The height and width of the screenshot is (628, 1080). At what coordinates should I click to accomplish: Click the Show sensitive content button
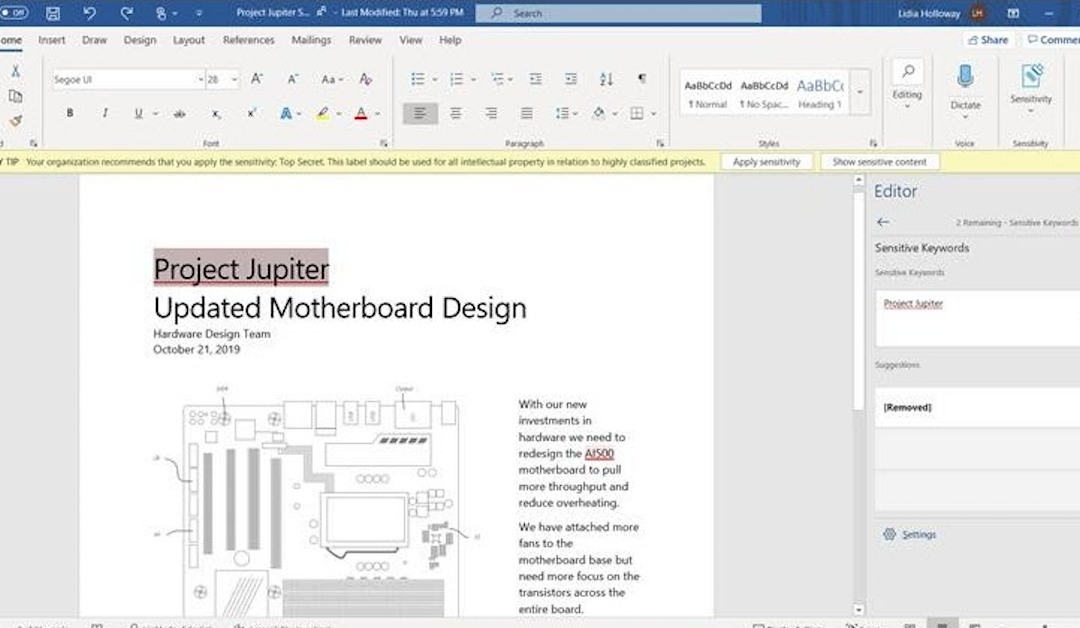[880, 161]
